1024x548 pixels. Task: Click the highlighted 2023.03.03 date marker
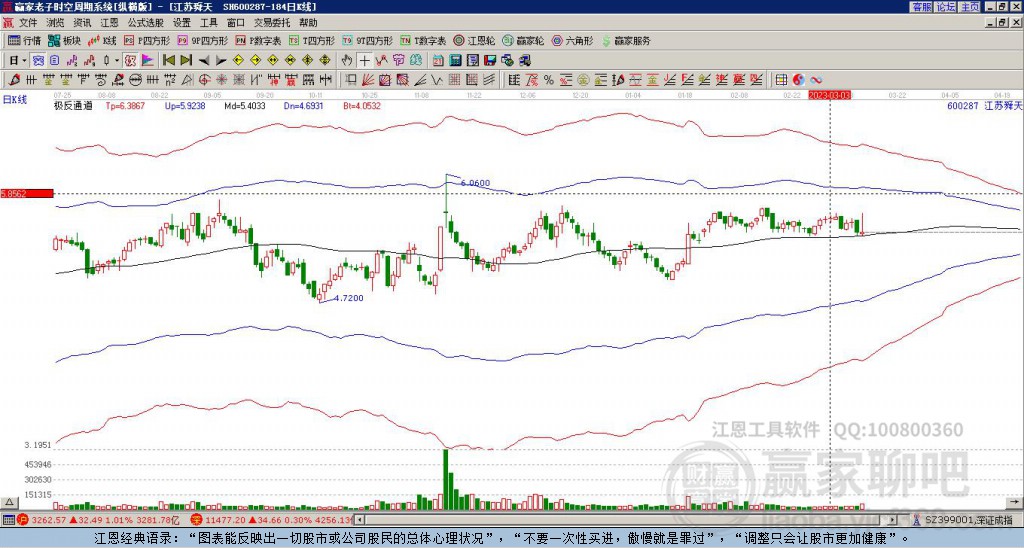click(x=830, y=95)
